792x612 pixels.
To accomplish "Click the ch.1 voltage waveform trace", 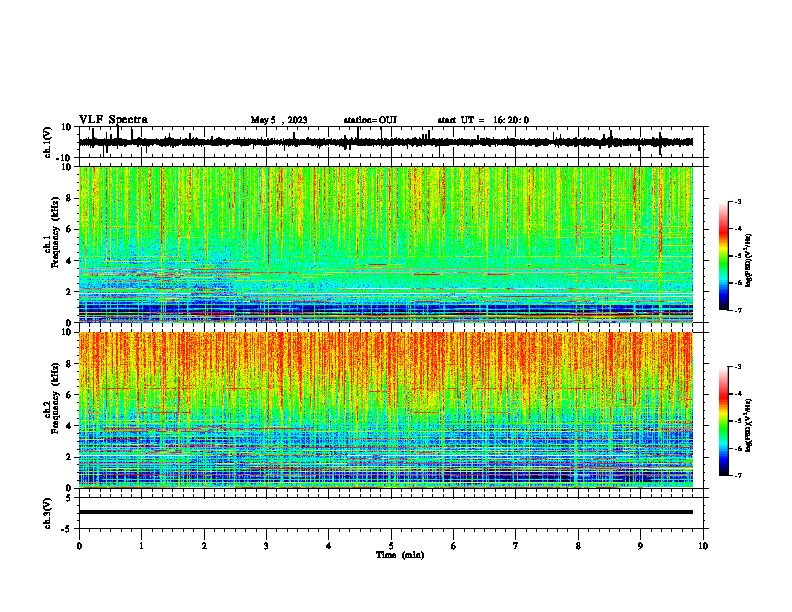I will coord(385,142).
